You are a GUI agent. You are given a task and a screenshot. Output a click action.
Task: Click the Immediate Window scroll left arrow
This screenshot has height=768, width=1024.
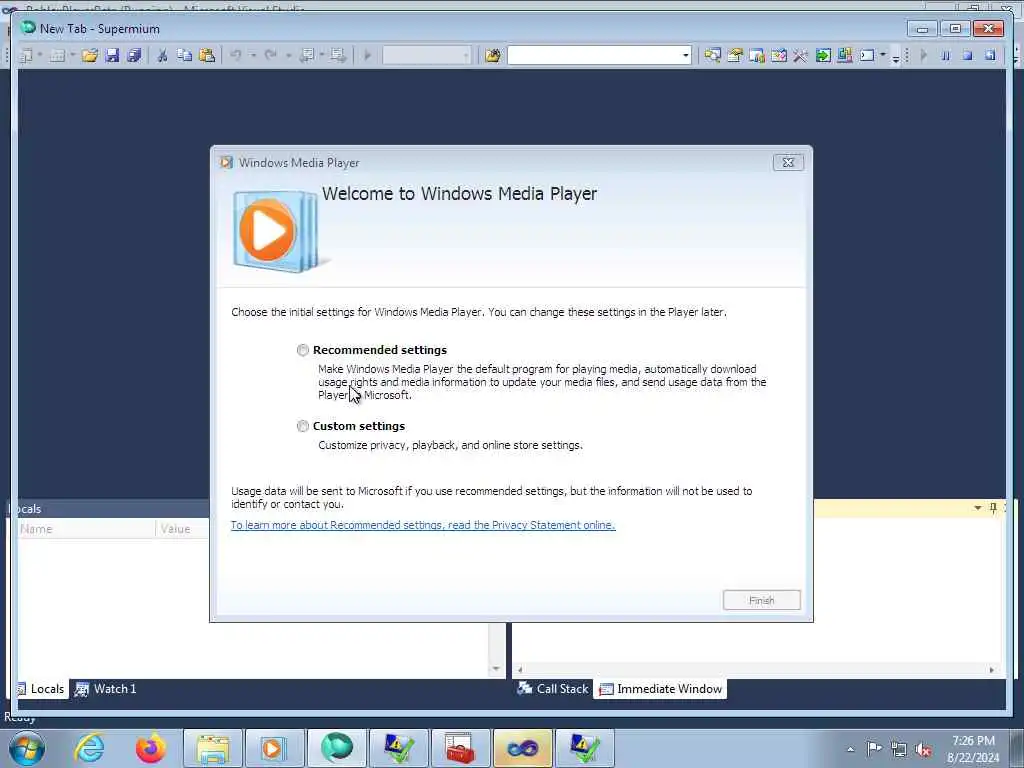click(x=520, y=670)
